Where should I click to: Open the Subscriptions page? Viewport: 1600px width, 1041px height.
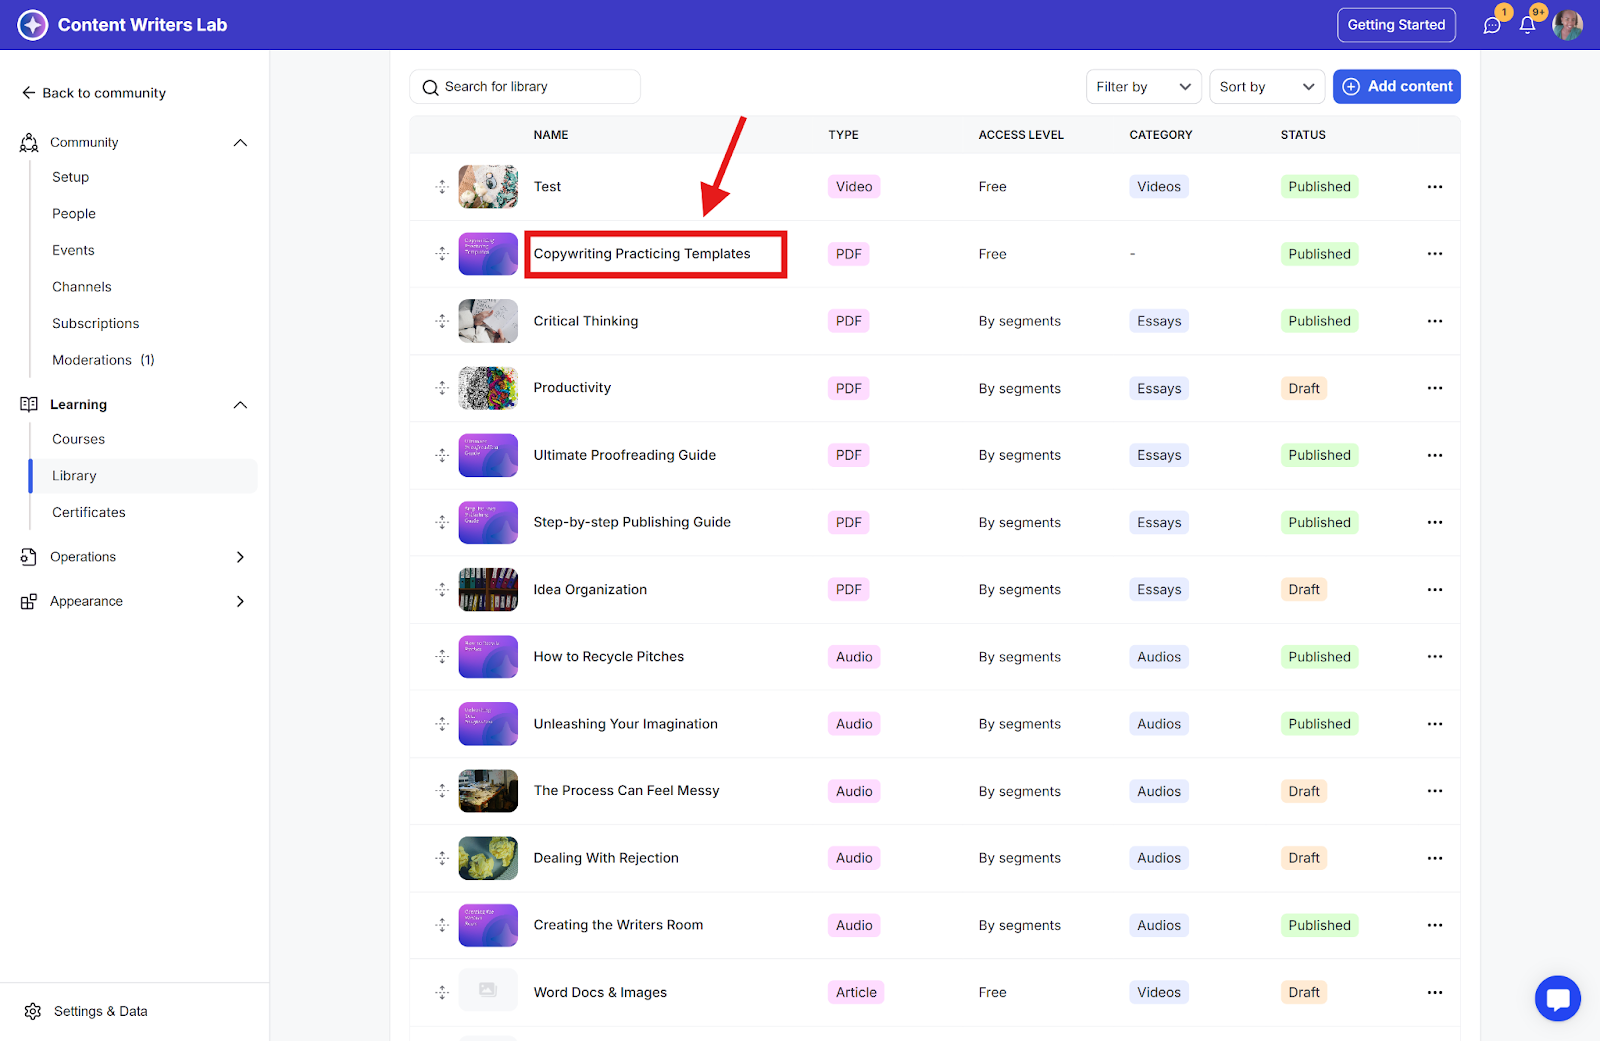pos(96,324)
